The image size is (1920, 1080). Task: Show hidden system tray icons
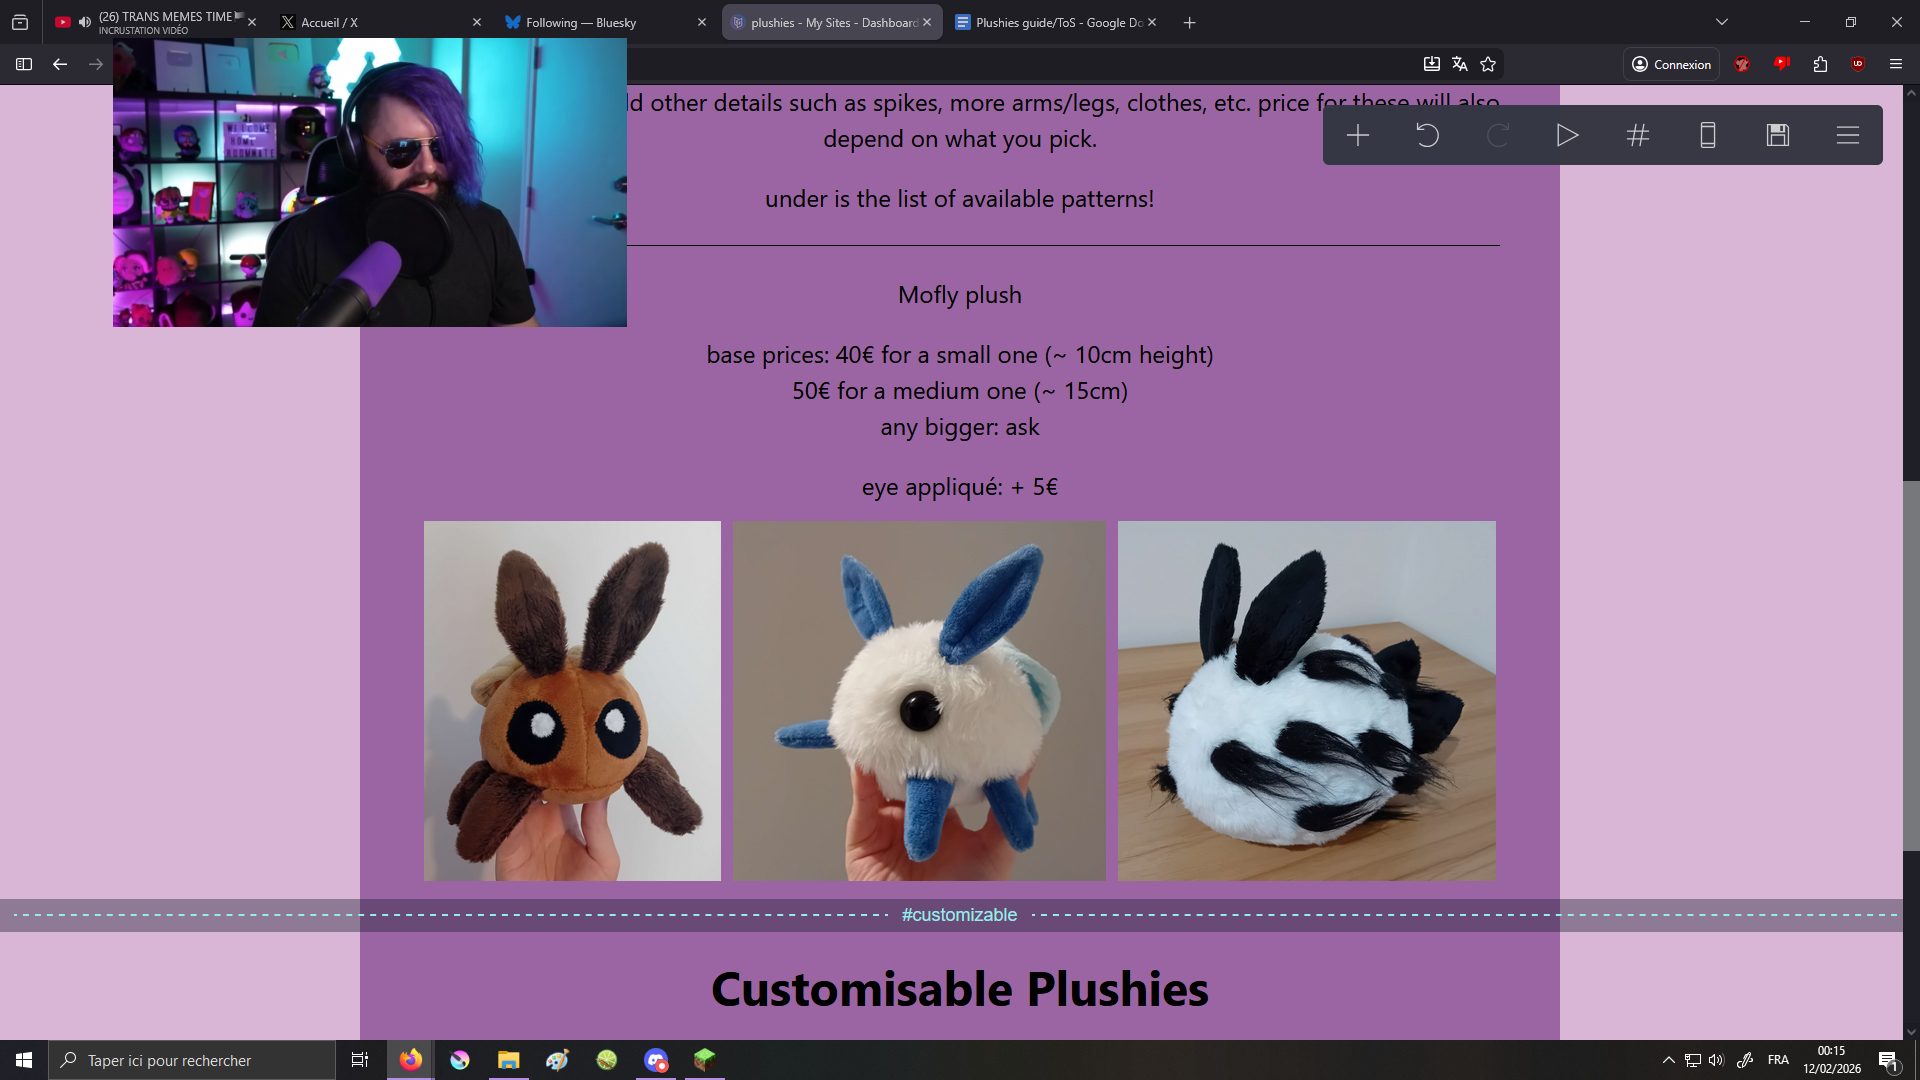1668,1060
